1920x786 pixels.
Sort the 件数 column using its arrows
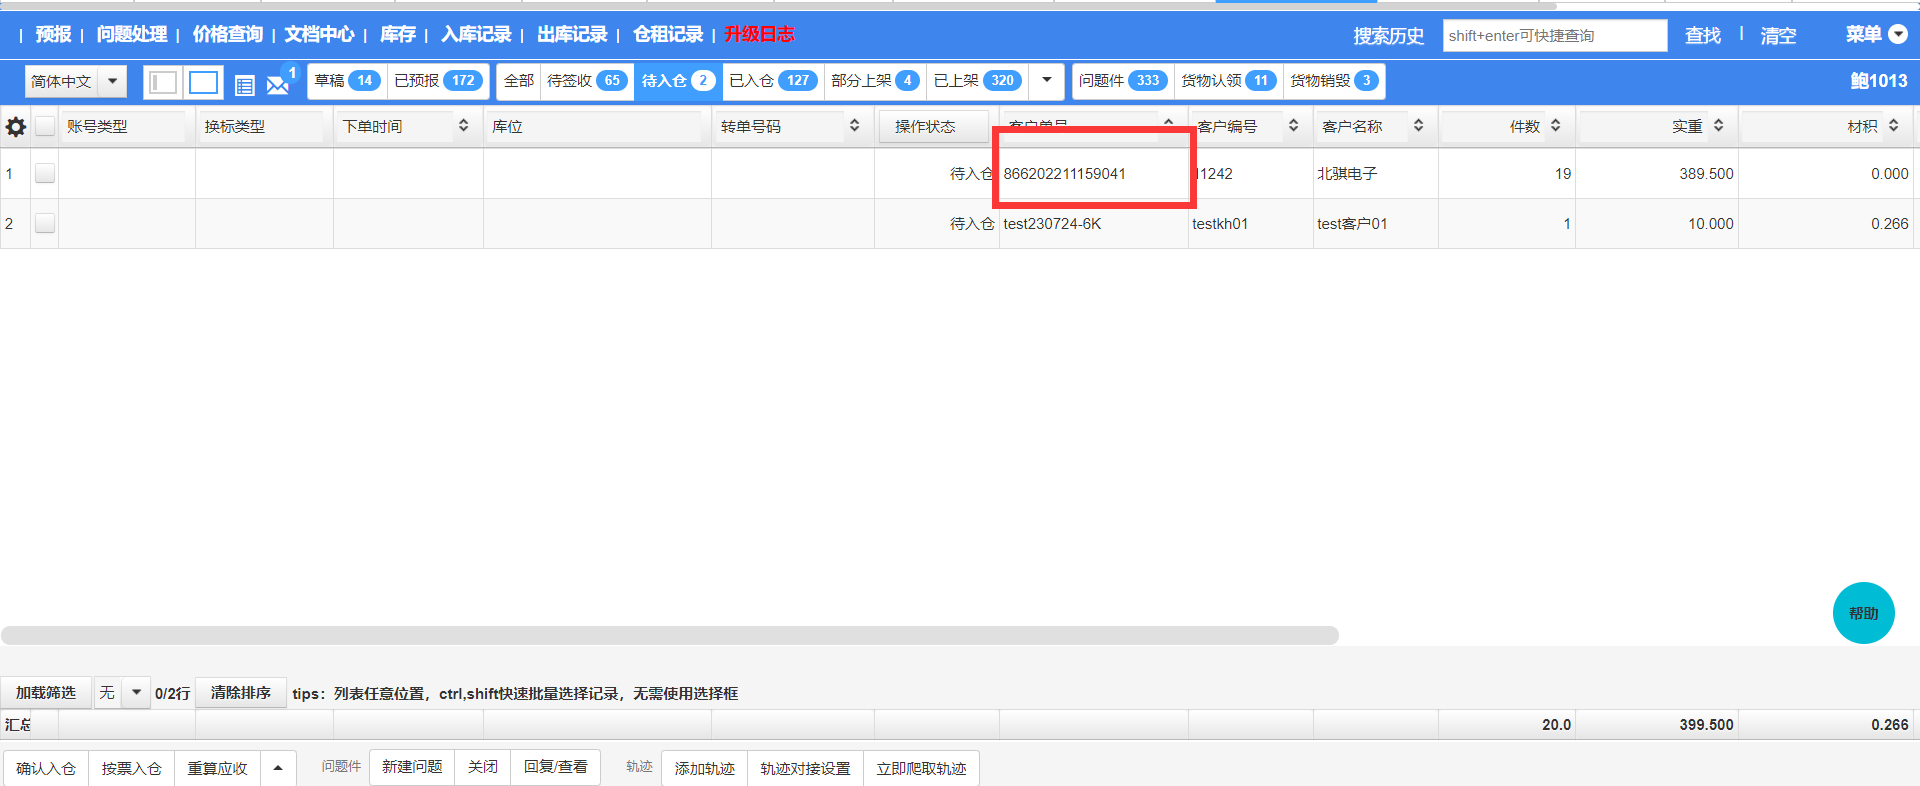pyautogui.click(x=1555, y=126)
